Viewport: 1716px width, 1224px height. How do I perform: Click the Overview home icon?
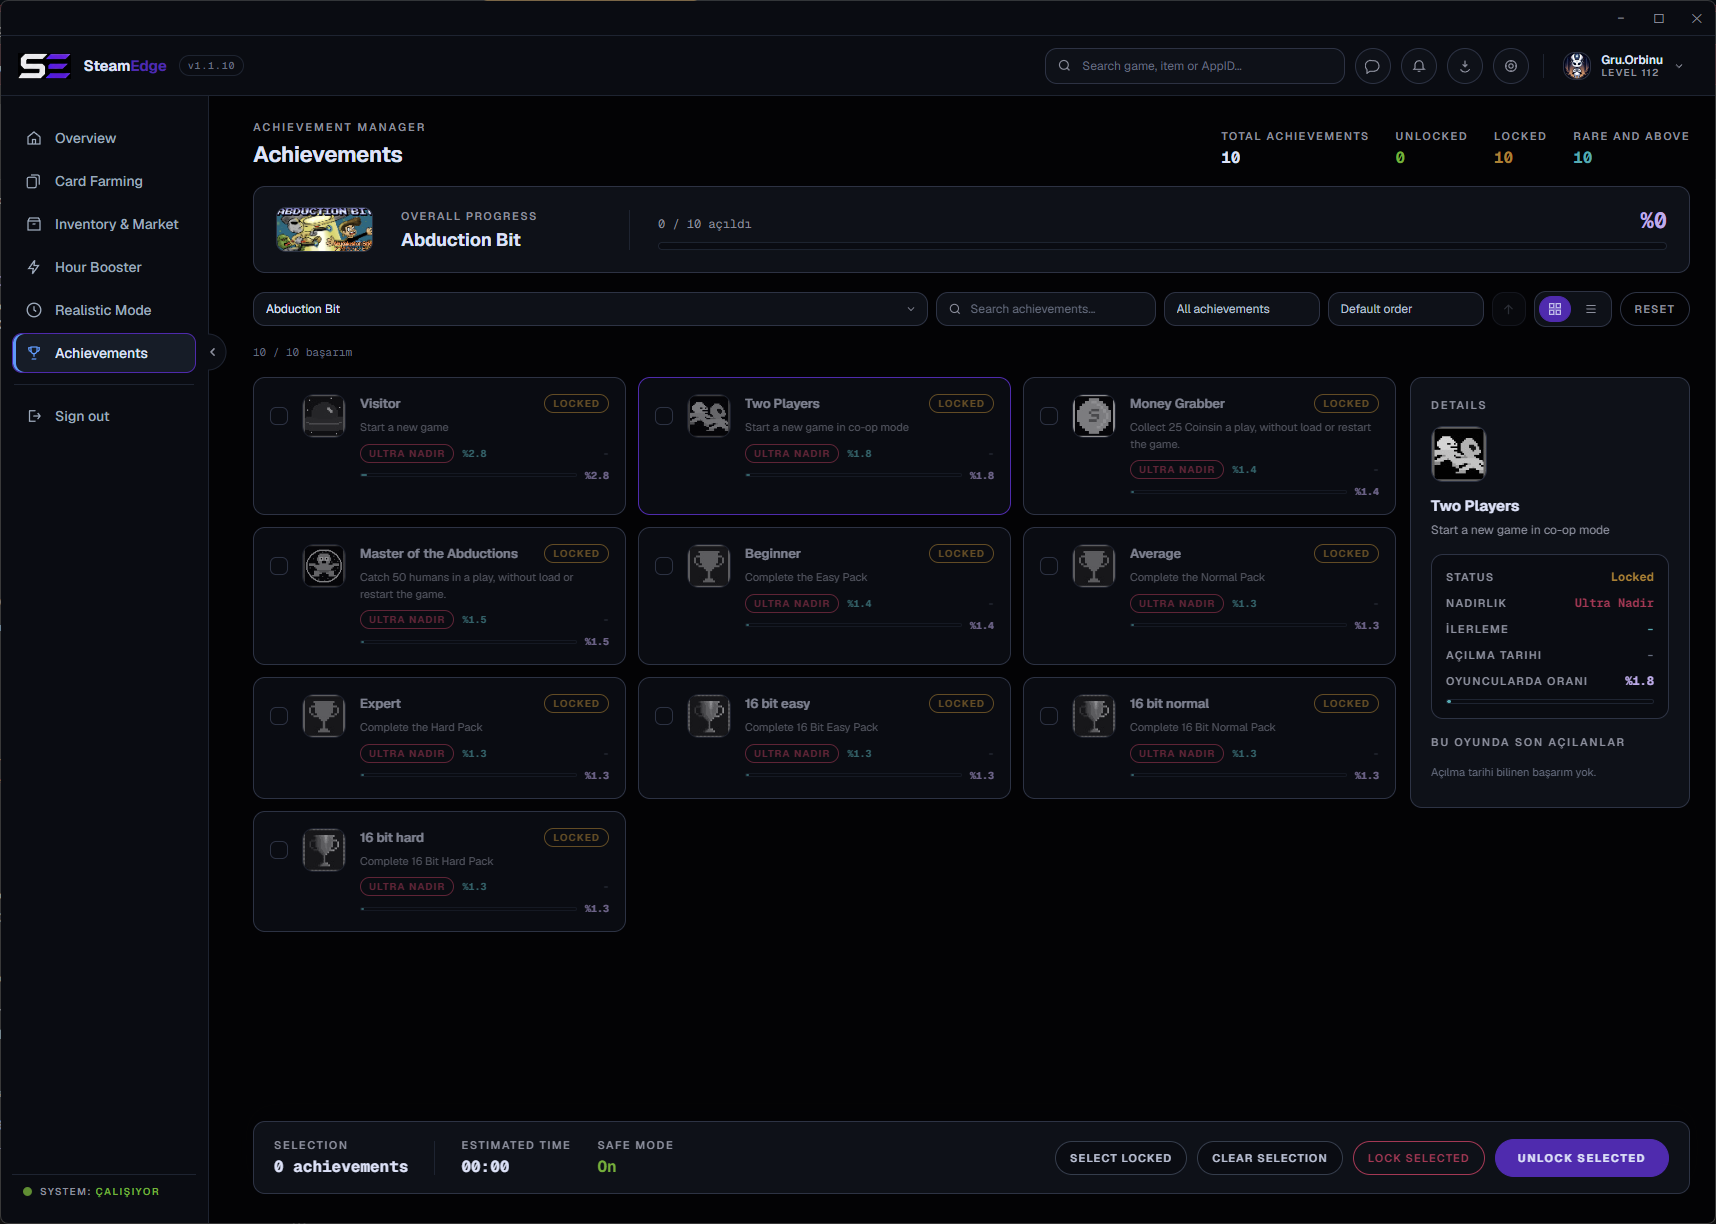(34, 138)
